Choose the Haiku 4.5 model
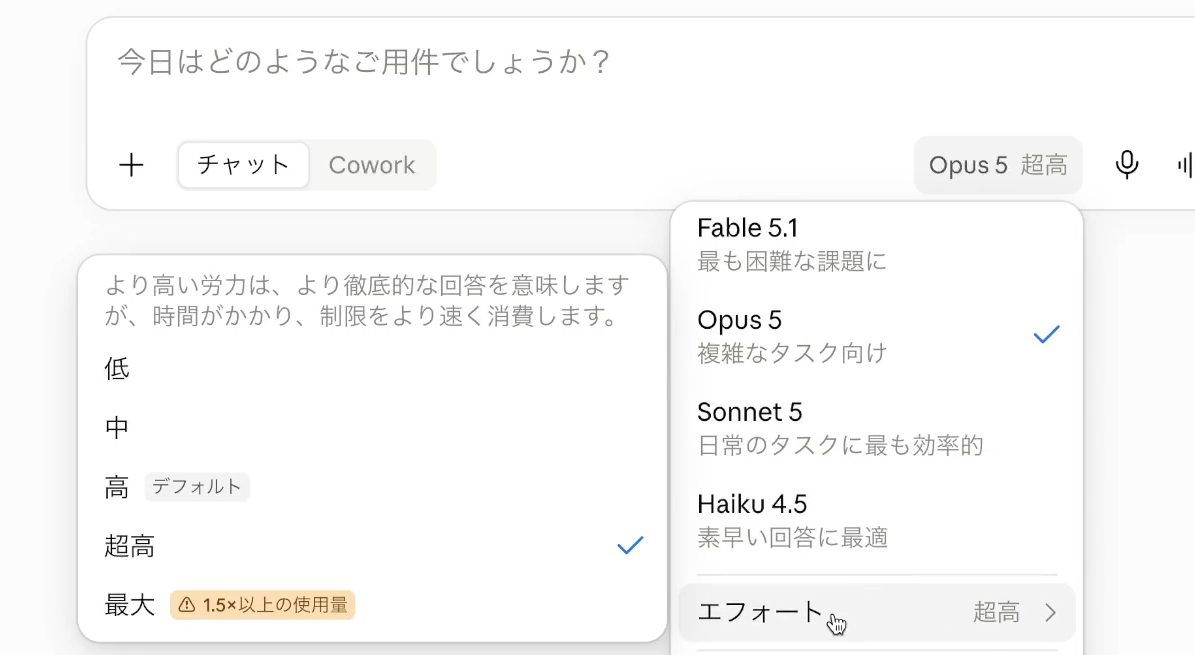 (x=876, y=520)
